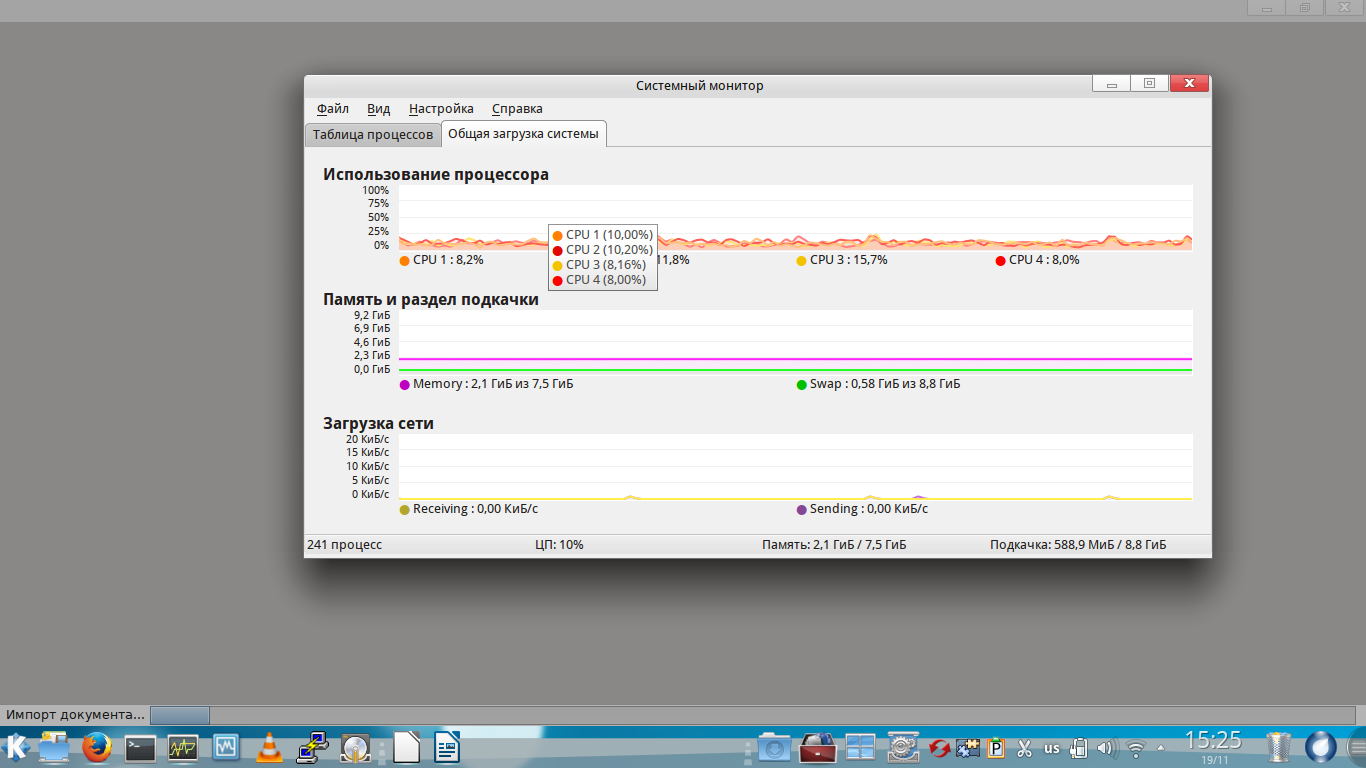Open the Вид menu

[x=378, y=109]
